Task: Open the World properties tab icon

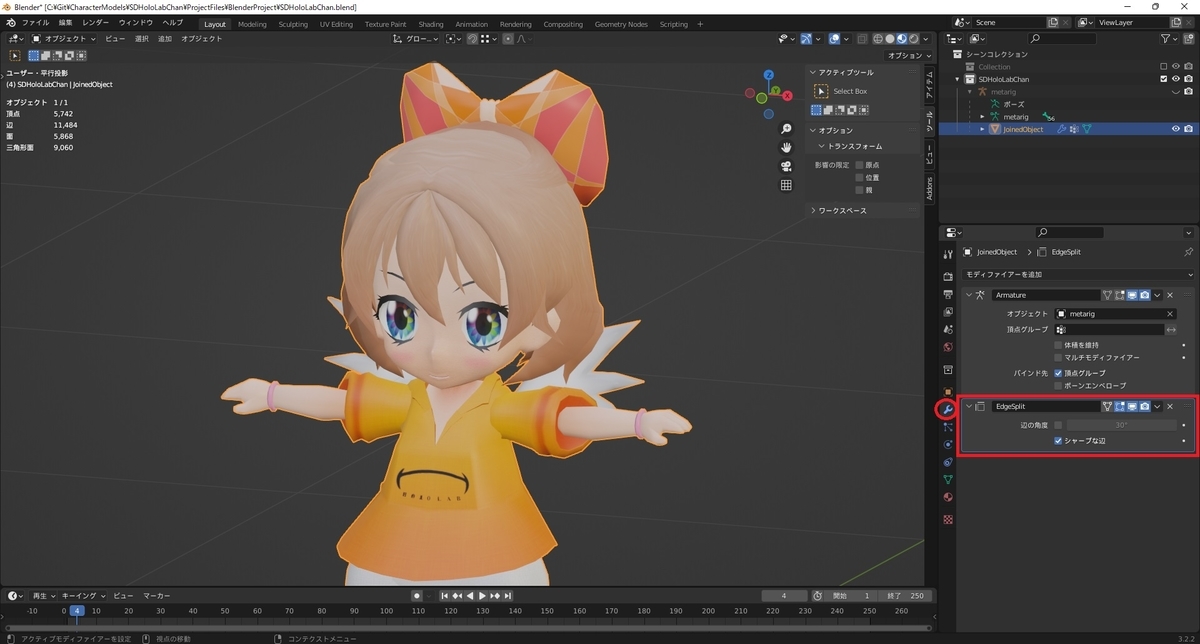Action: point(948,348)
